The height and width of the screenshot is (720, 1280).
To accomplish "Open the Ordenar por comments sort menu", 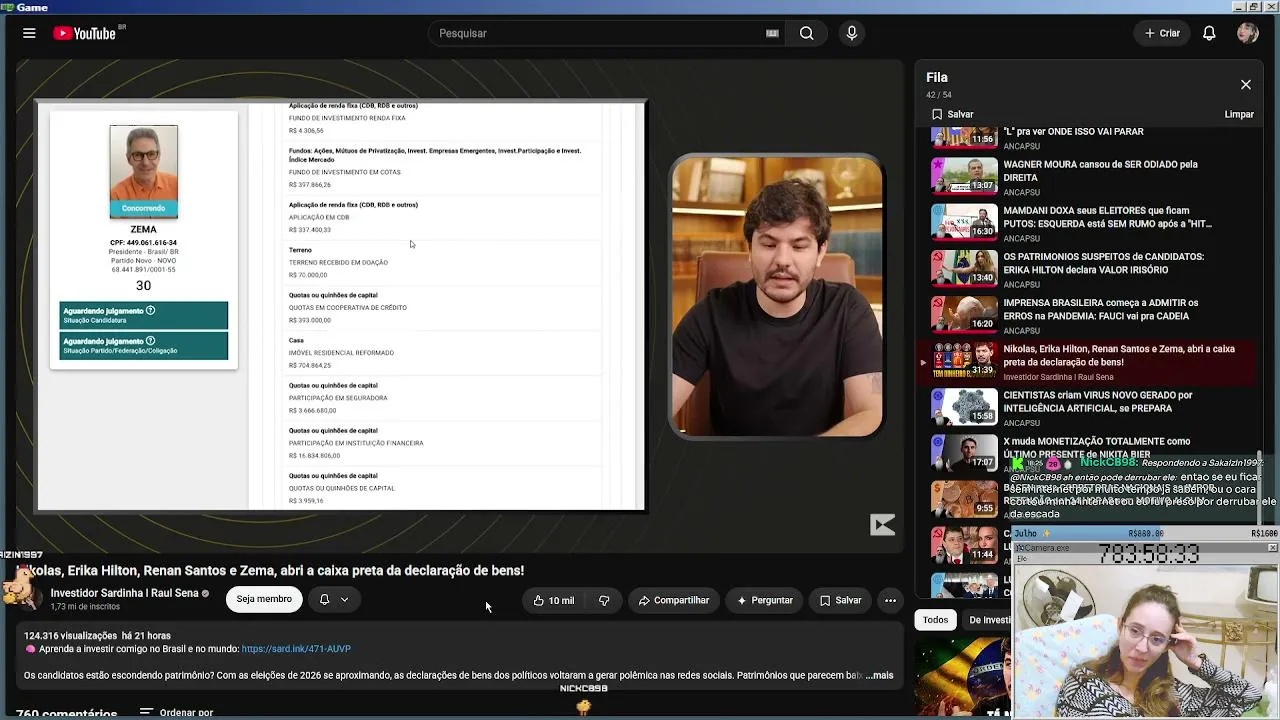I will tap(176, 713).
